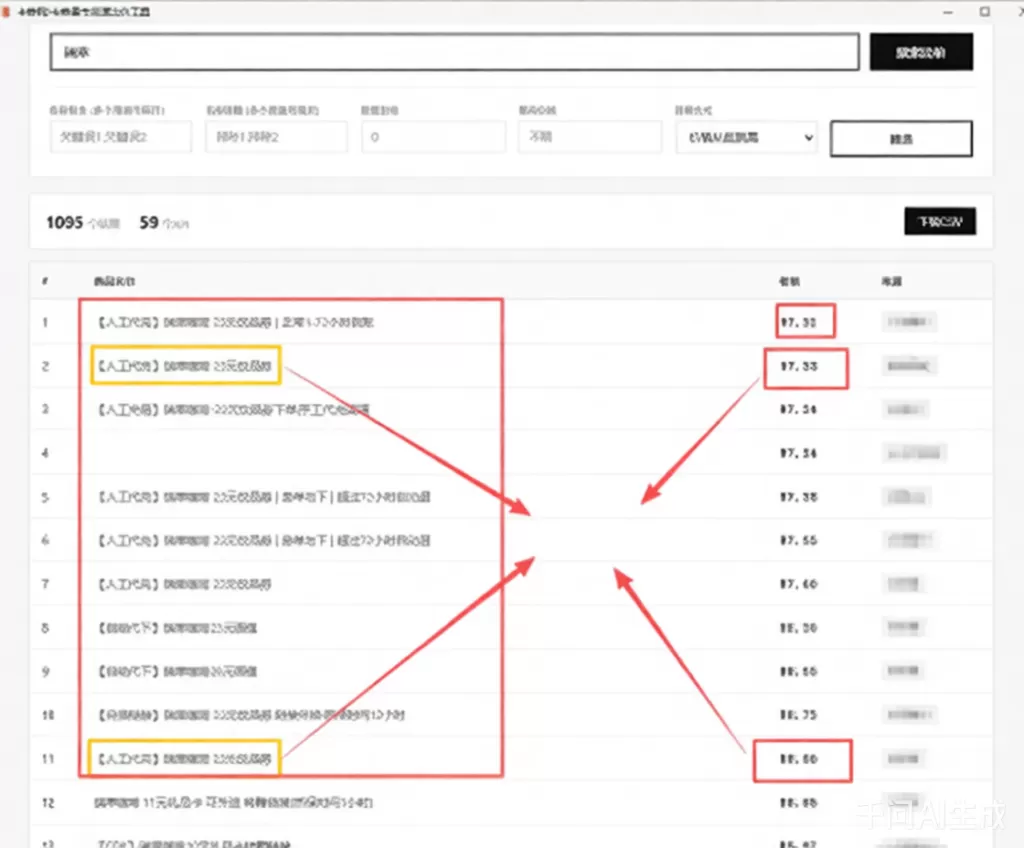Click product name in row 5
The width and height of the screenshot is (1024, 848).
point(264,497)
